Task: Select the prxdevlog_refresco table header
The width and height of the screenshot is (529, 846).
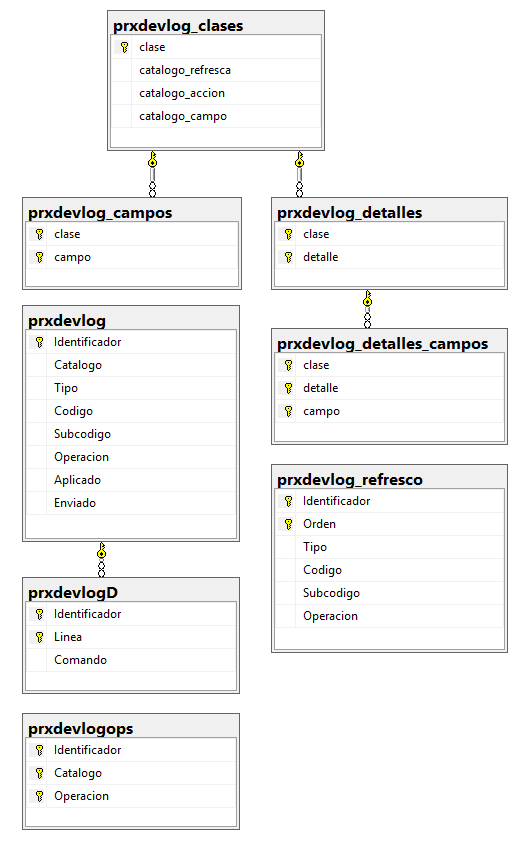Action: tap(350, 480)
